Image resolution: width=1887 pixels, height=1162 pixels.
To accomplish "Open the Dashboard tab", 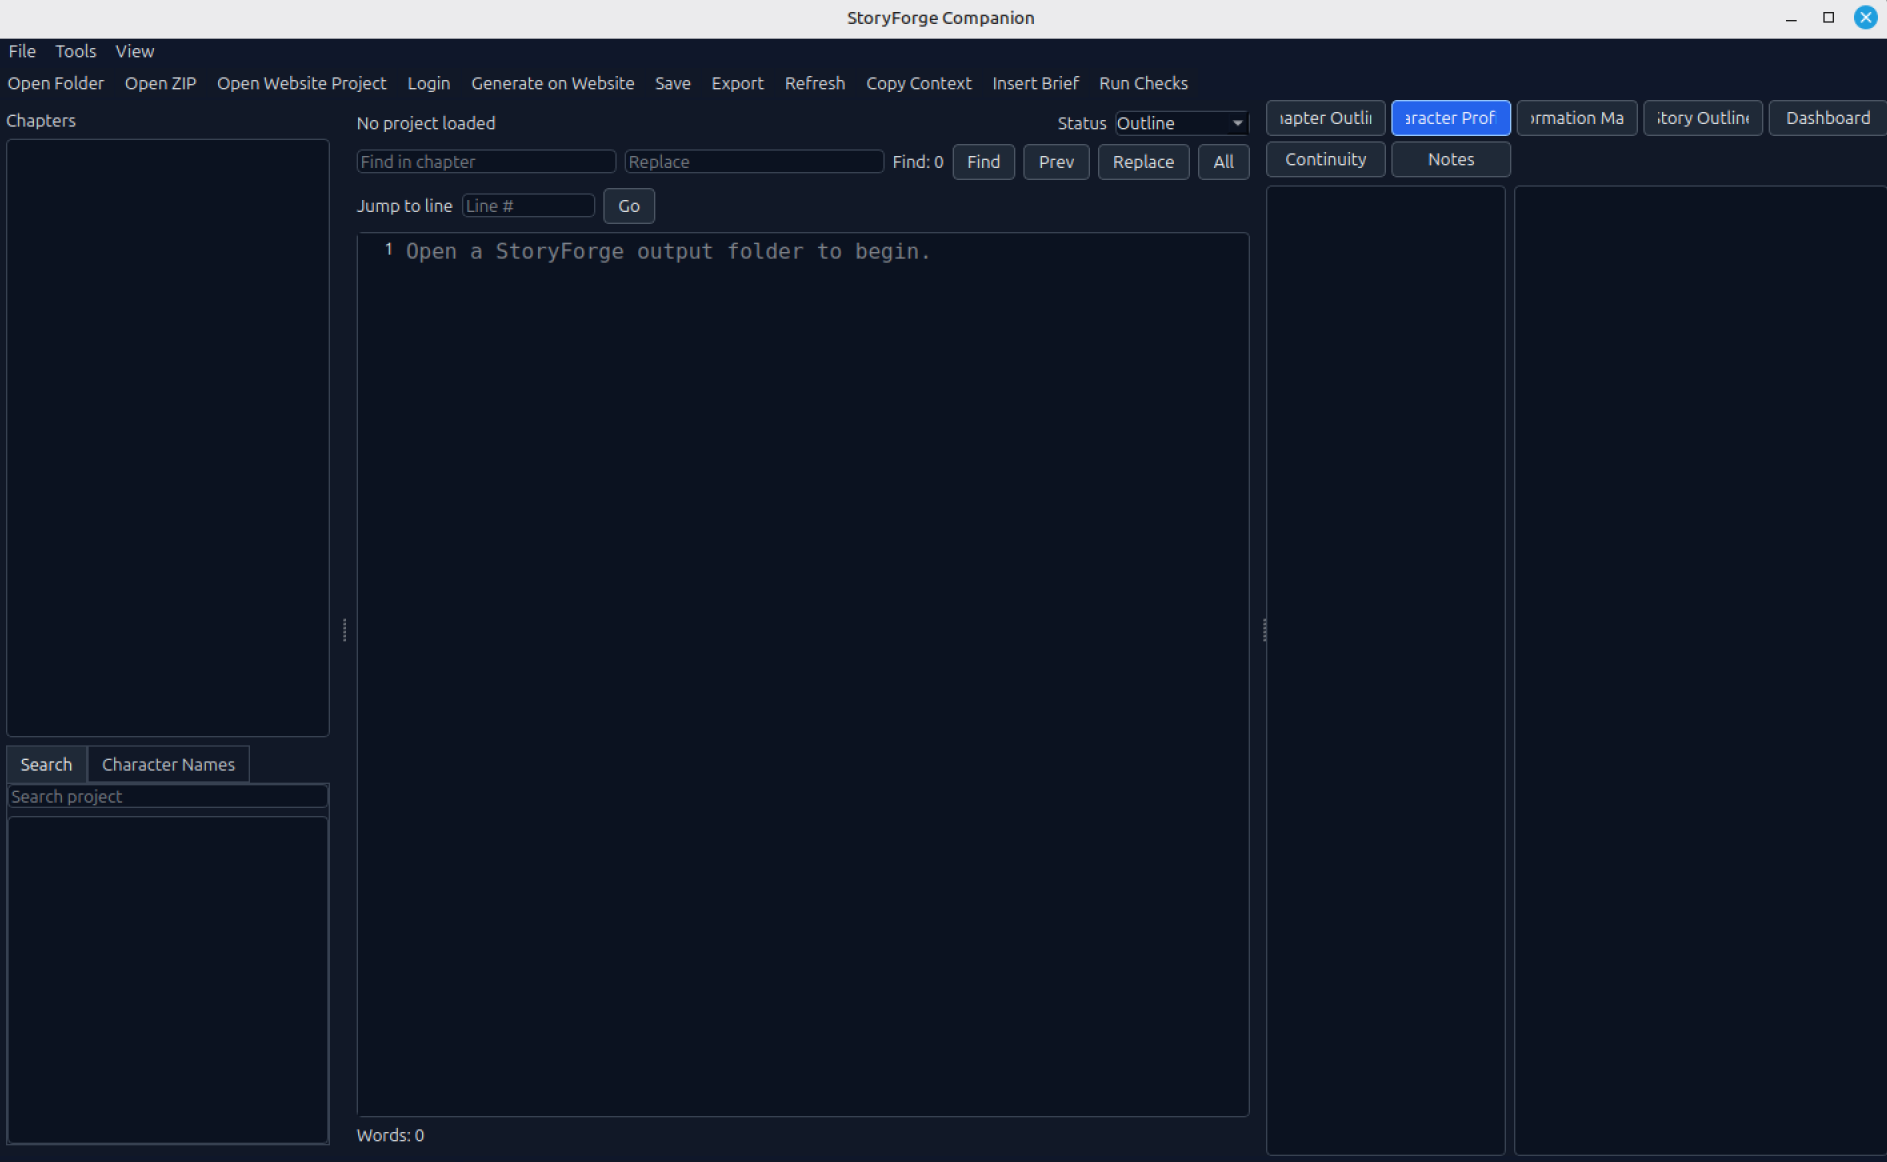I will 1828,118.
